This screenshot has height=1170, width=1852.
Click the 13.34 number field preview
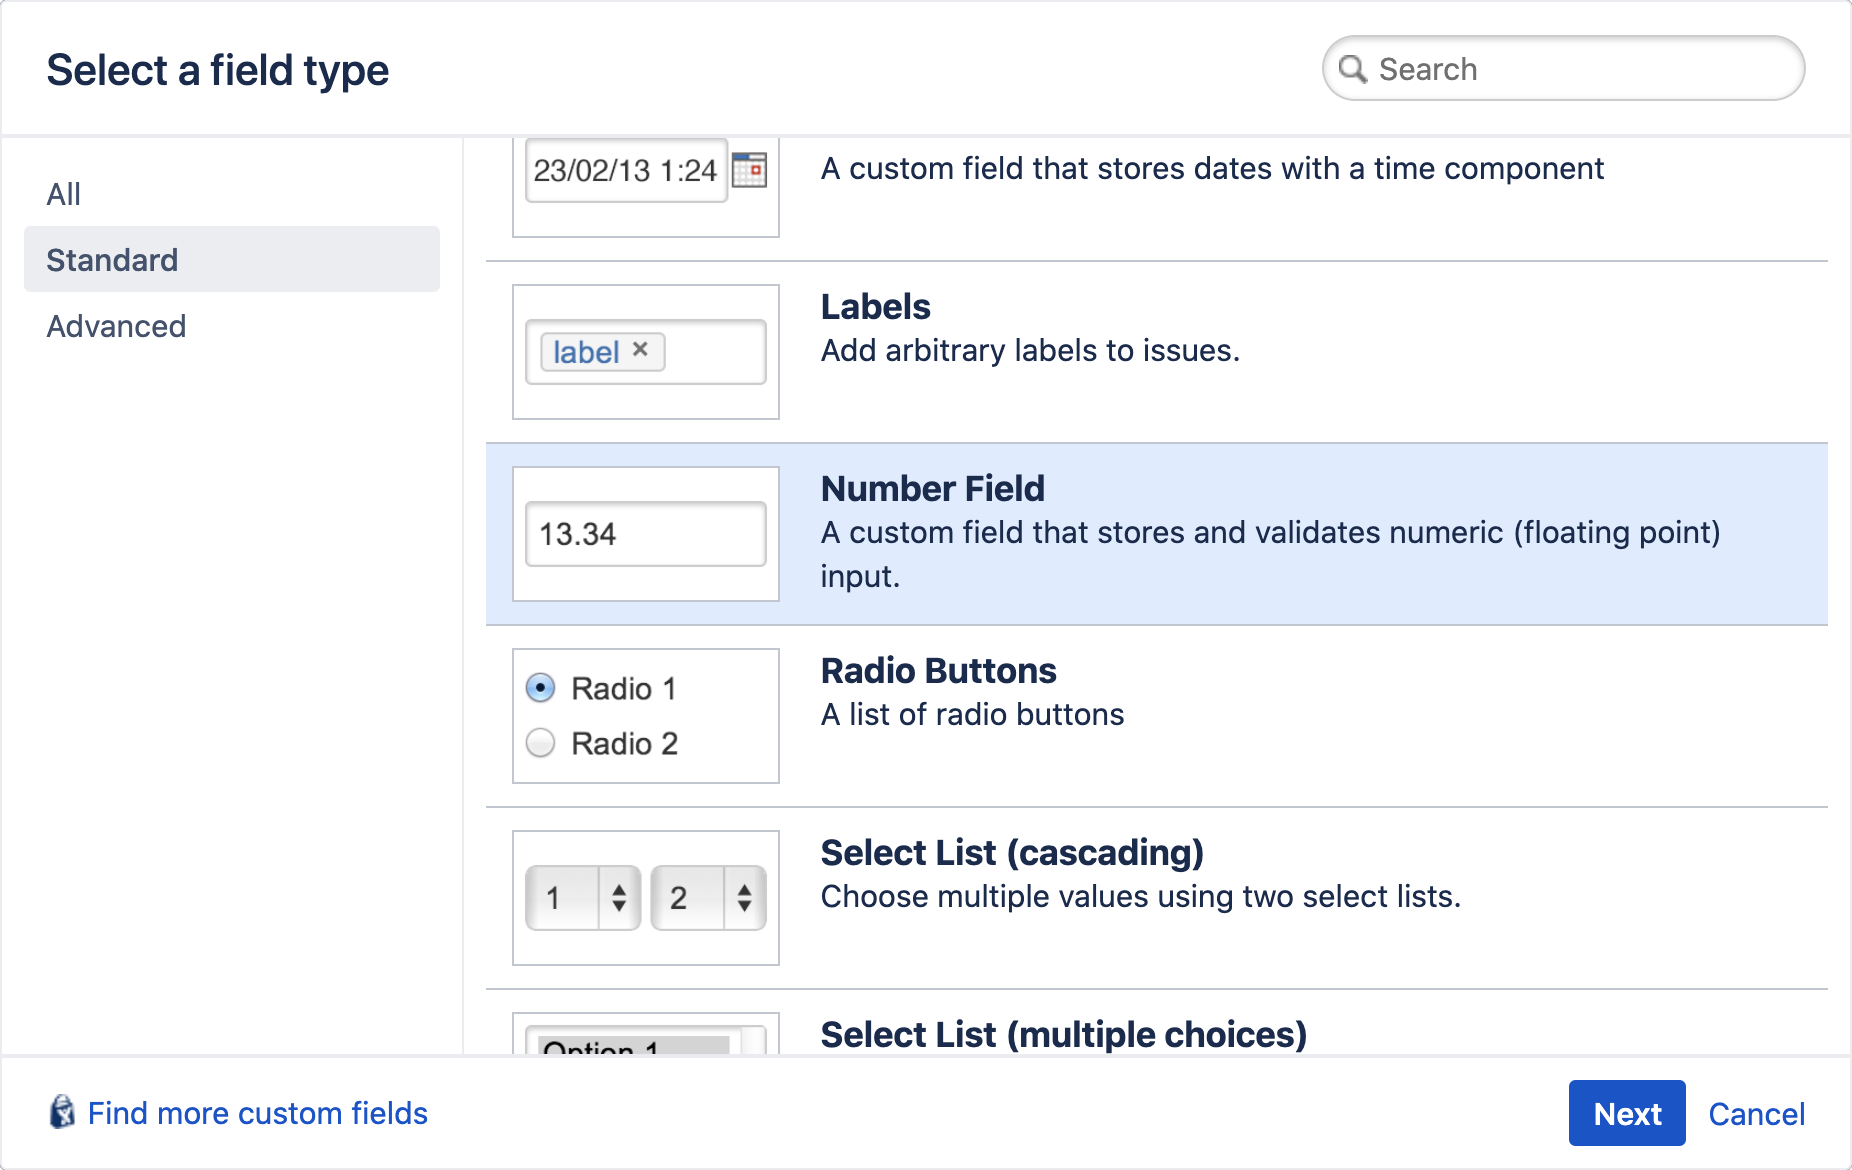click(x=645, y=534)
